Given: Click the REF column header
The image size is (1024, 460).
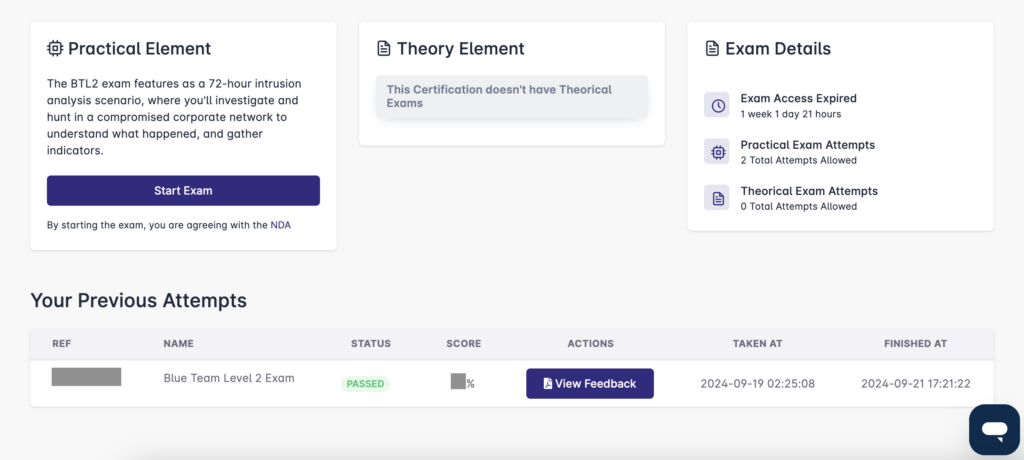Looking at the screenshot, I should coord(62,344).
